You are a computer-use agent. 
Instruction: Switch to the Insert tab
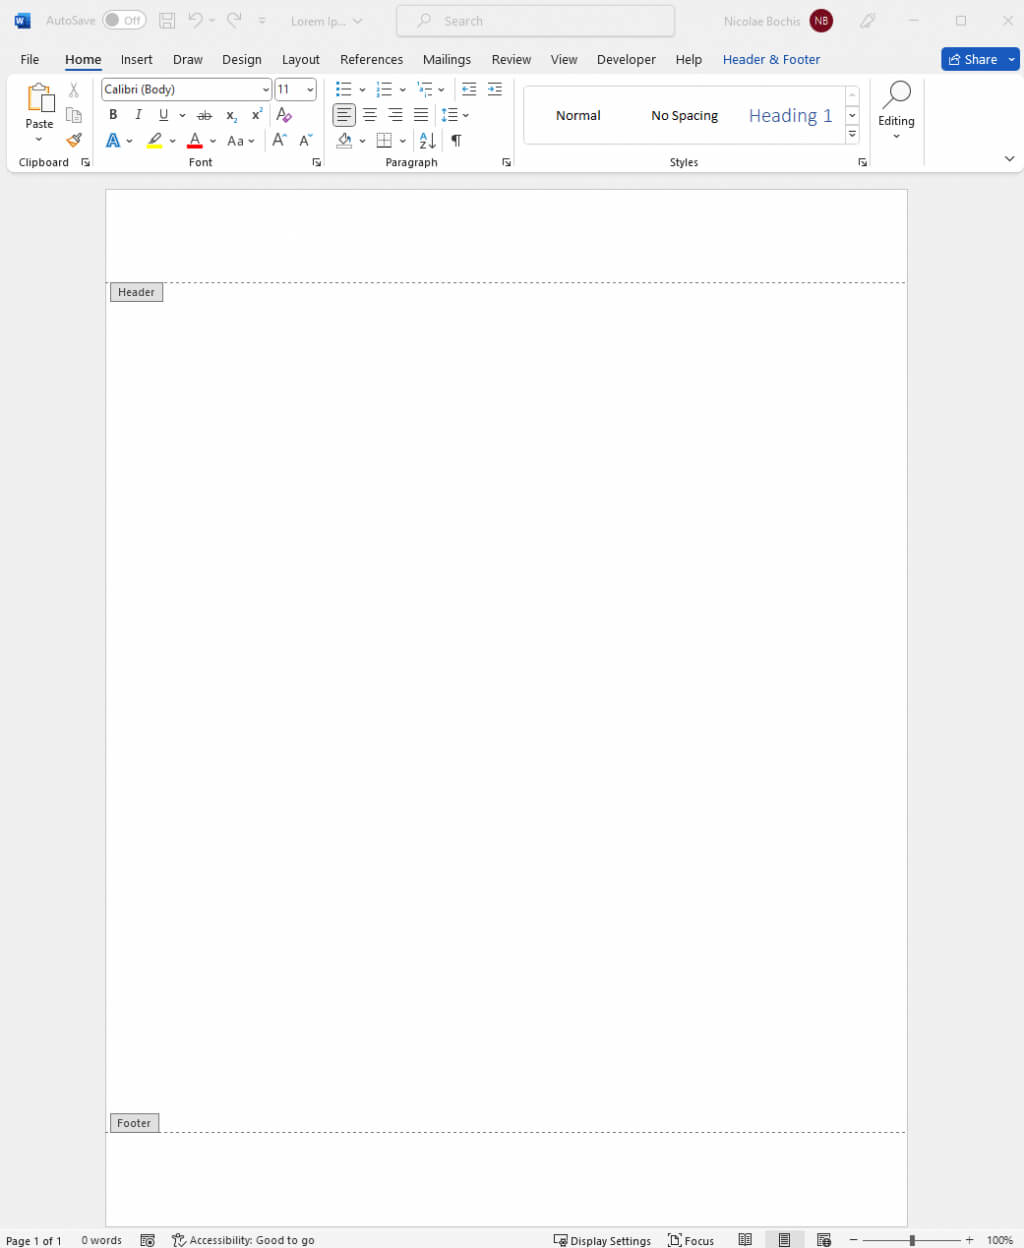pyautogui.click(x=136, y=59)
